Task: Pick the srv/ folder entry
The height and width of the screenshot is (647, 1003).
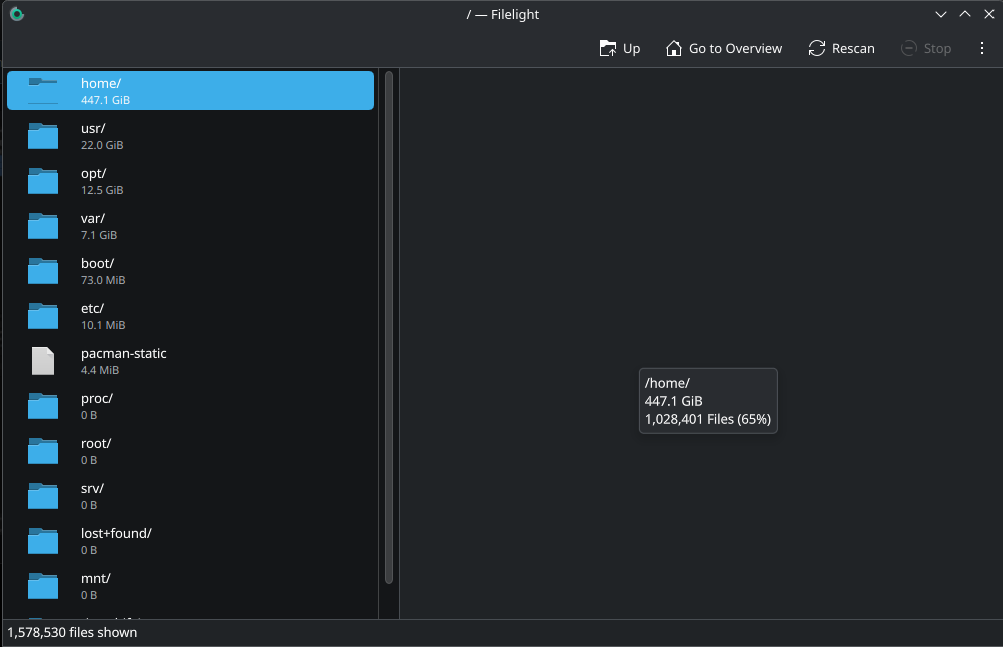Action: (190, 496)
